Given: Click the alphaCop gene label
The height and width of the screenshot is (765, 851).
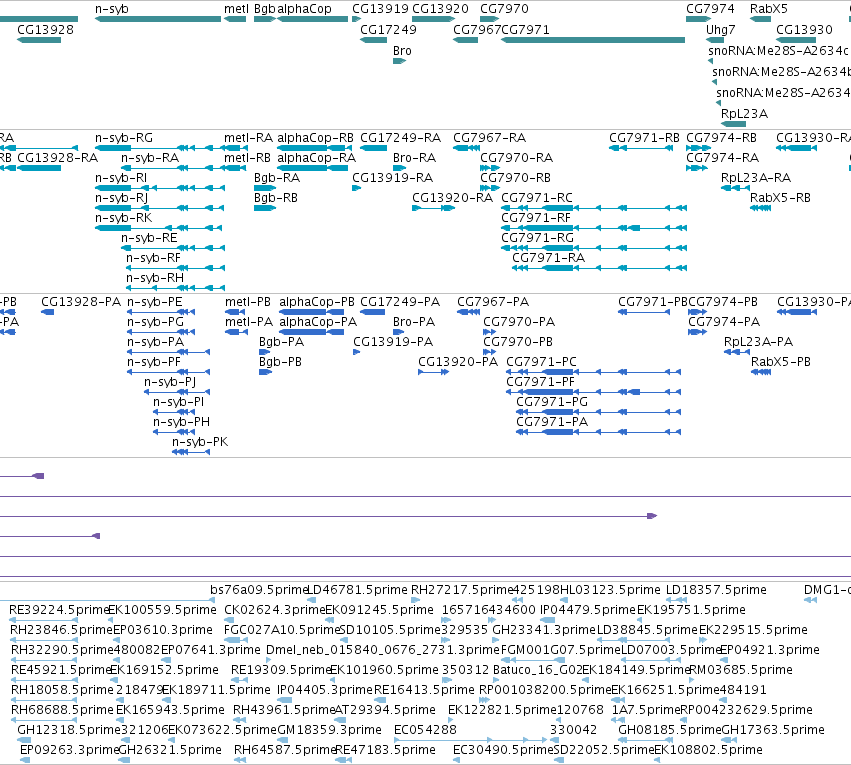Looking at the screenshot, I should (304, 9).
